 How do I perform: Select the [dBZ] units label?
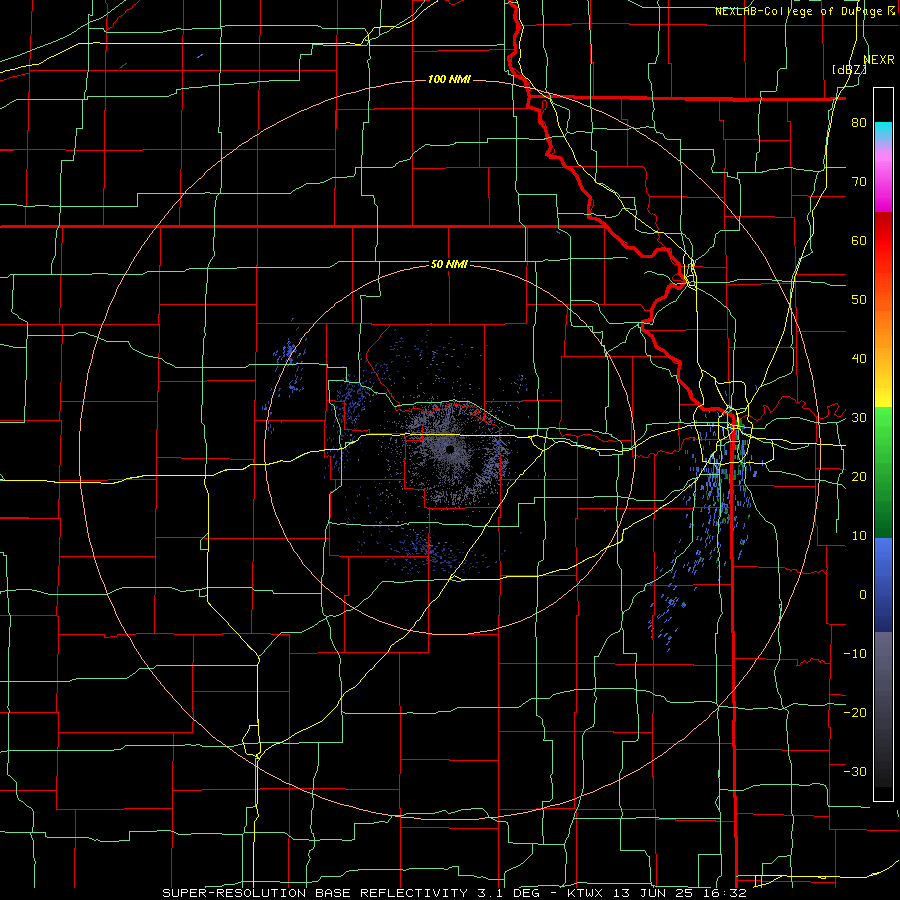point(849,70)
